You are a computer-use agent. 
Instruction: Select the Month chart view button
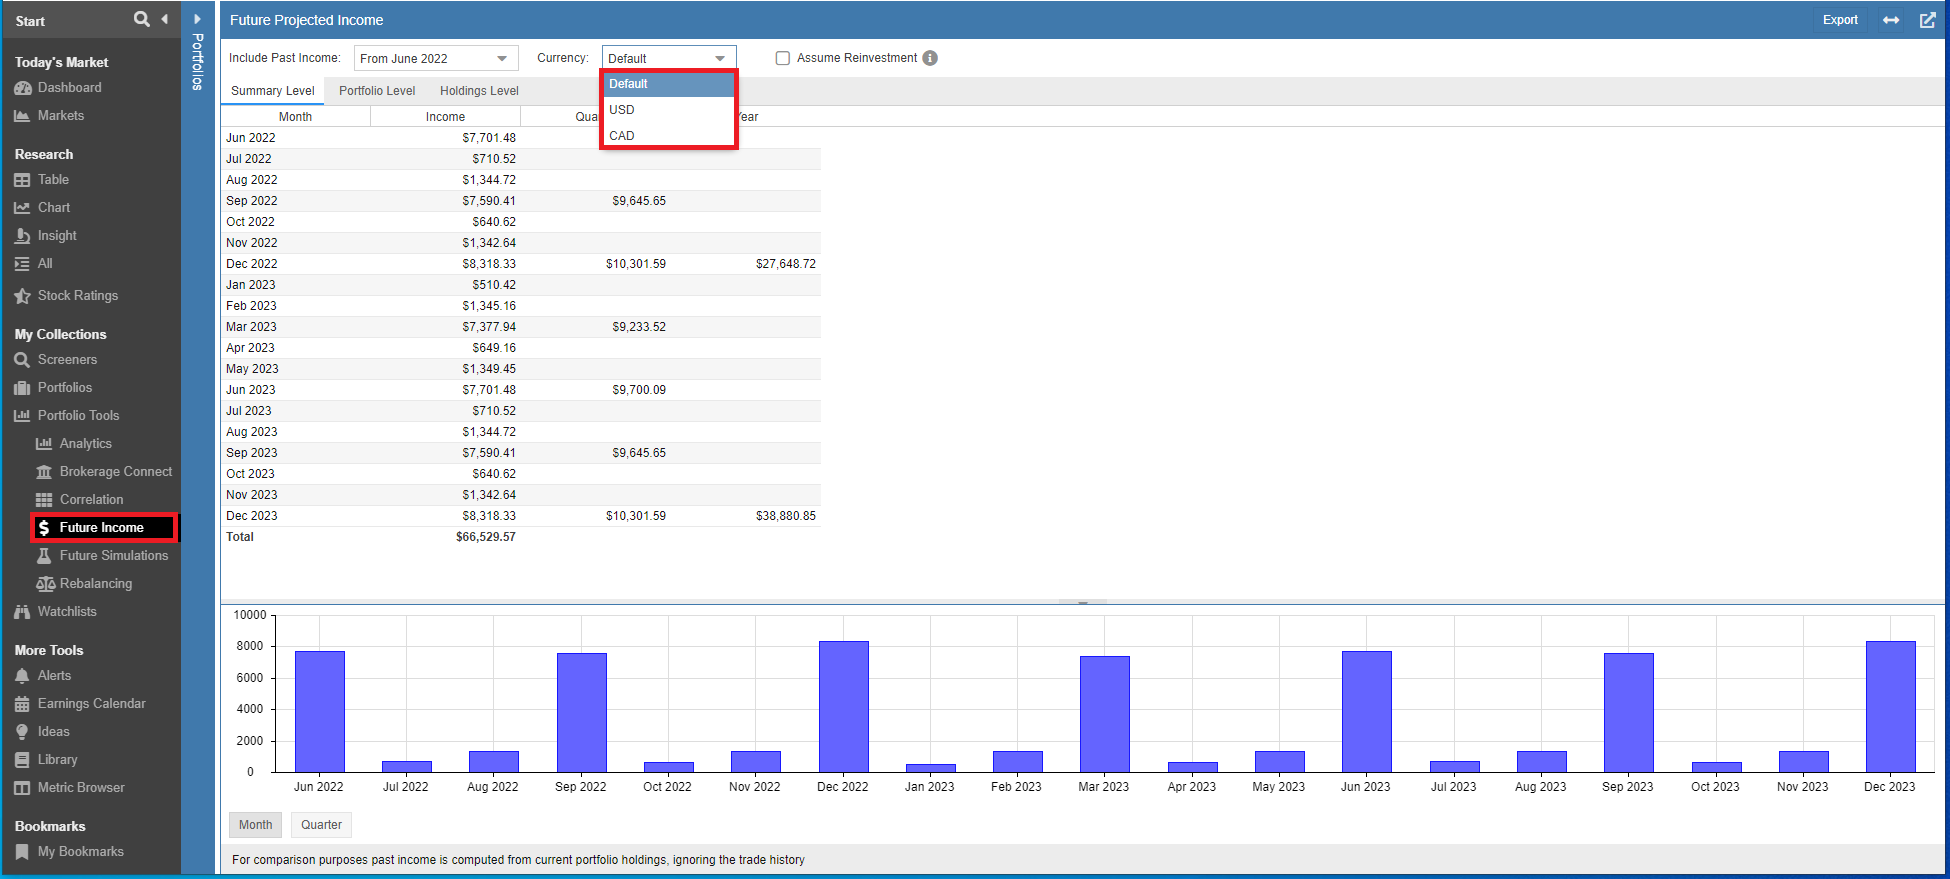click(255, 825)
